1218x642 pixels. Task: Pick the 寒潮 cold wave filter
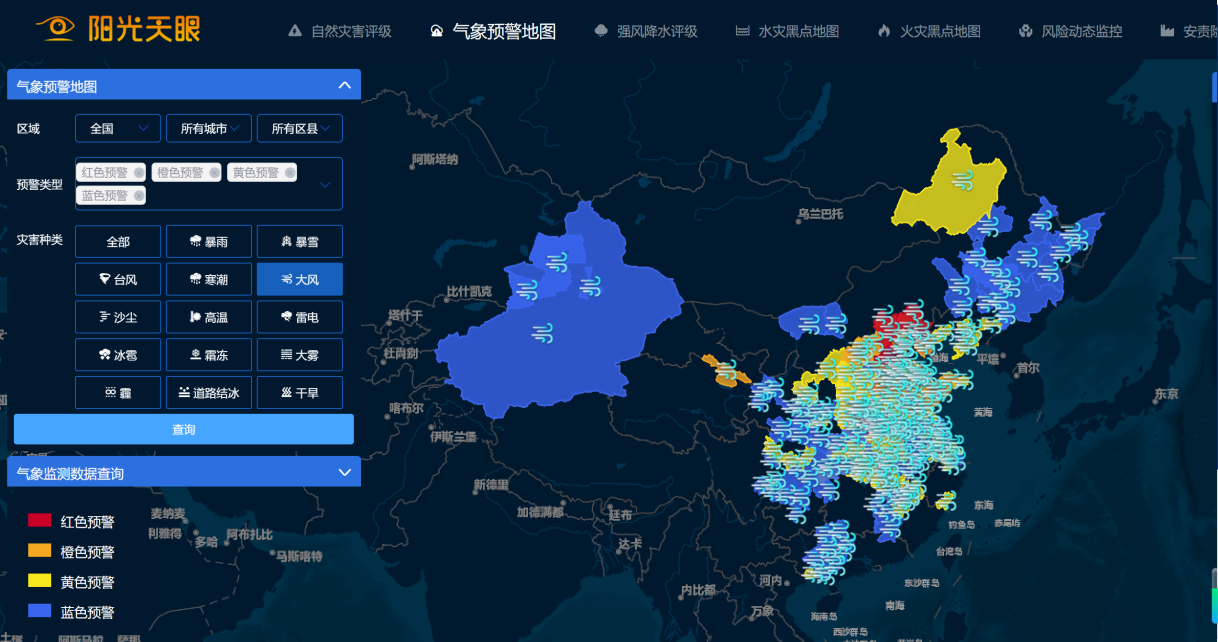coord(209,280)
